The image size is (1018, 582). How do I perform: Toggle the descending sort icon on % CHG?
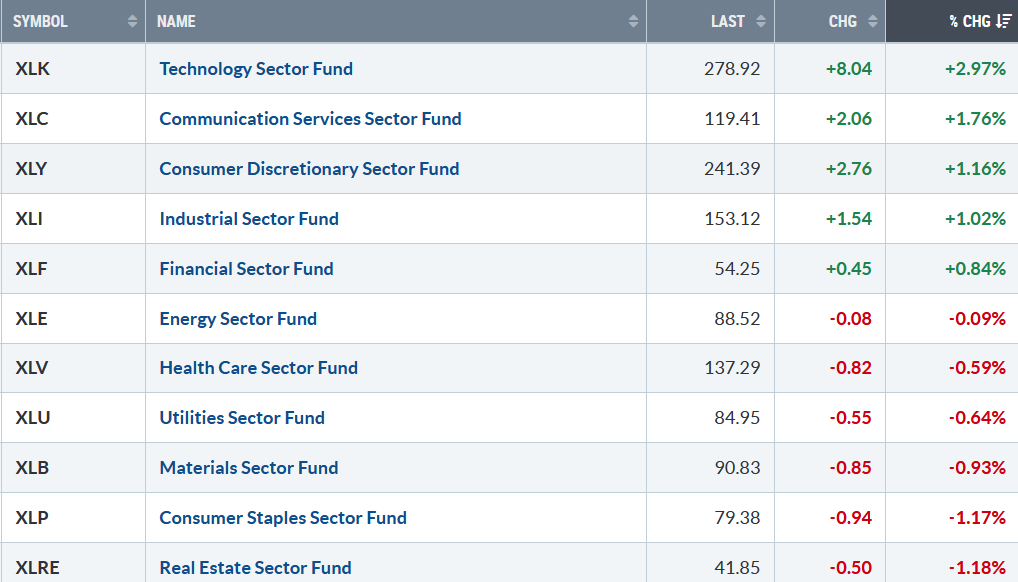tap(1004, 21)
